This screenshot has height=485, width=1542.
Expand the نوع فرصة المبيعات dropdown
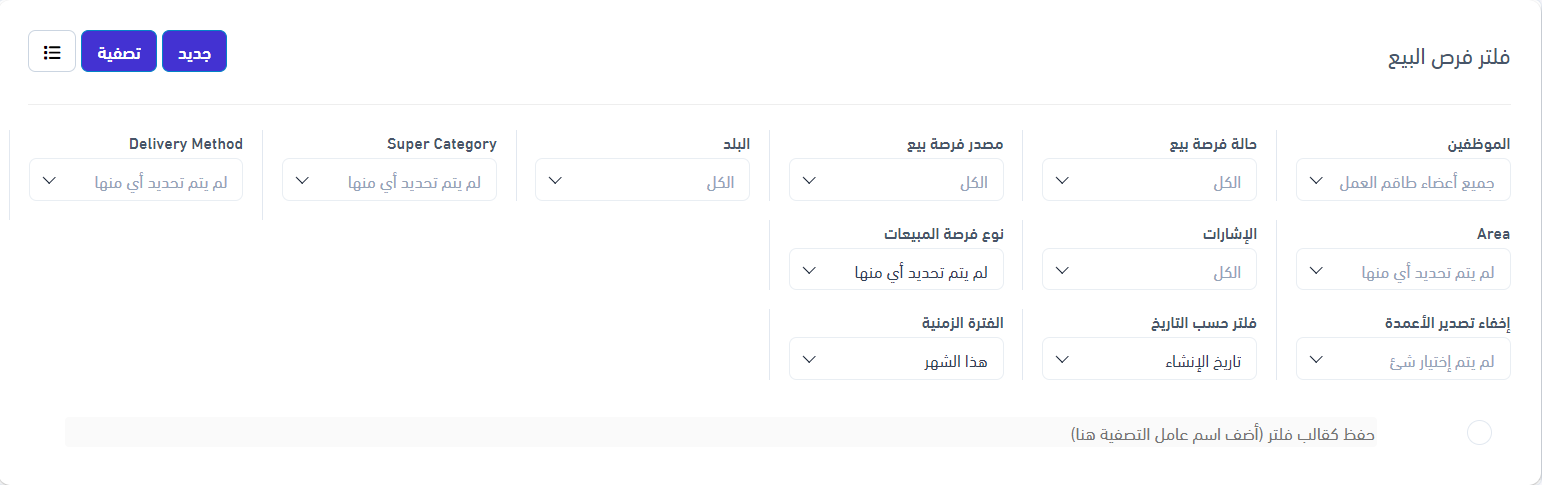895,270
